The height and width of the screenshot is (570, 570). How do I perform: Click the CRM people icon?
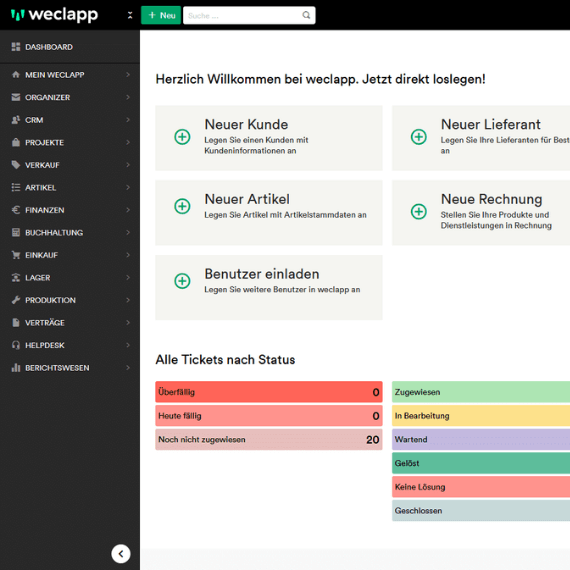[16, 120]
